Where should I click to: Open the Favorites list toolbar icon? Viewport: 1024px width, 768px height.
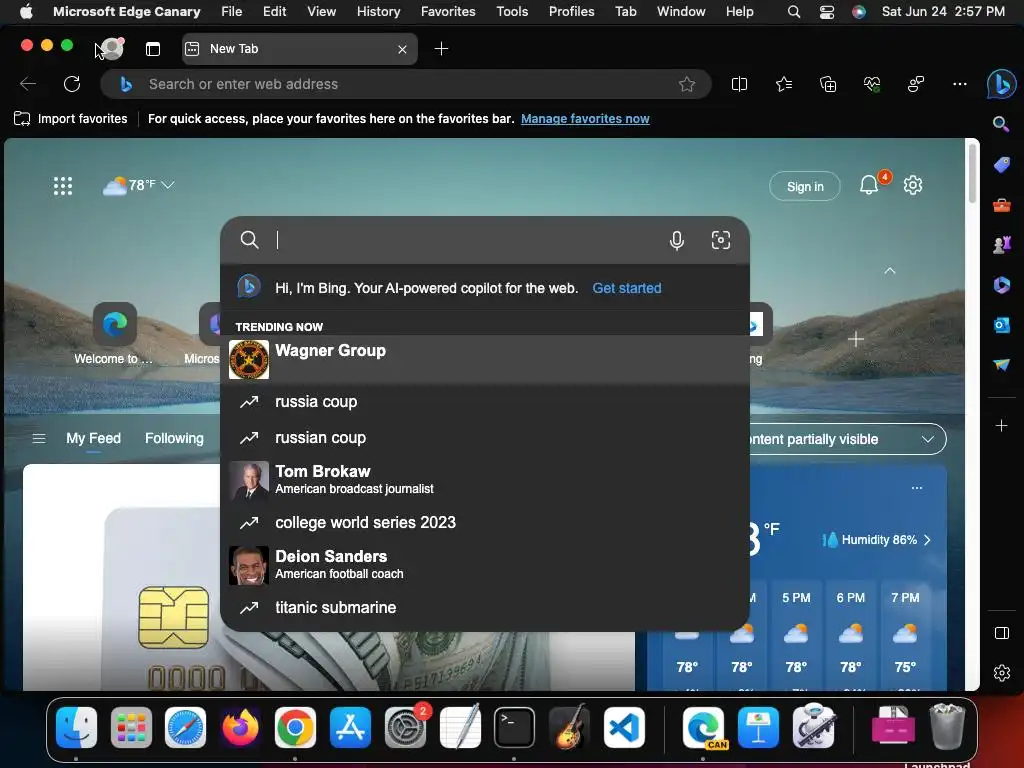[x=784, y=84]
